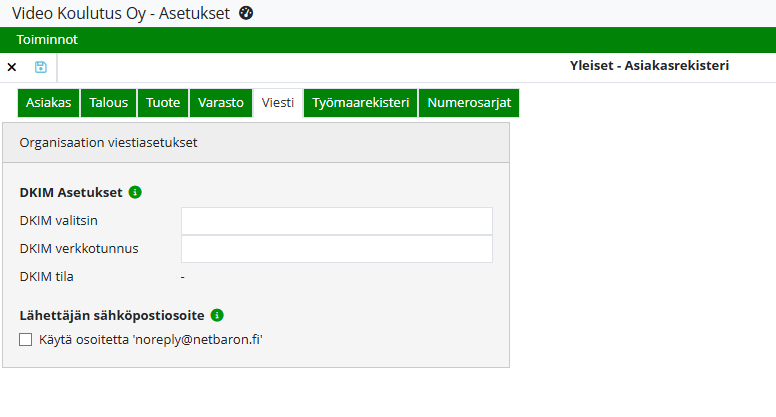Click the info icon beside DKIM Asetukset
The image size is (776, 417).
pos(135,192)
